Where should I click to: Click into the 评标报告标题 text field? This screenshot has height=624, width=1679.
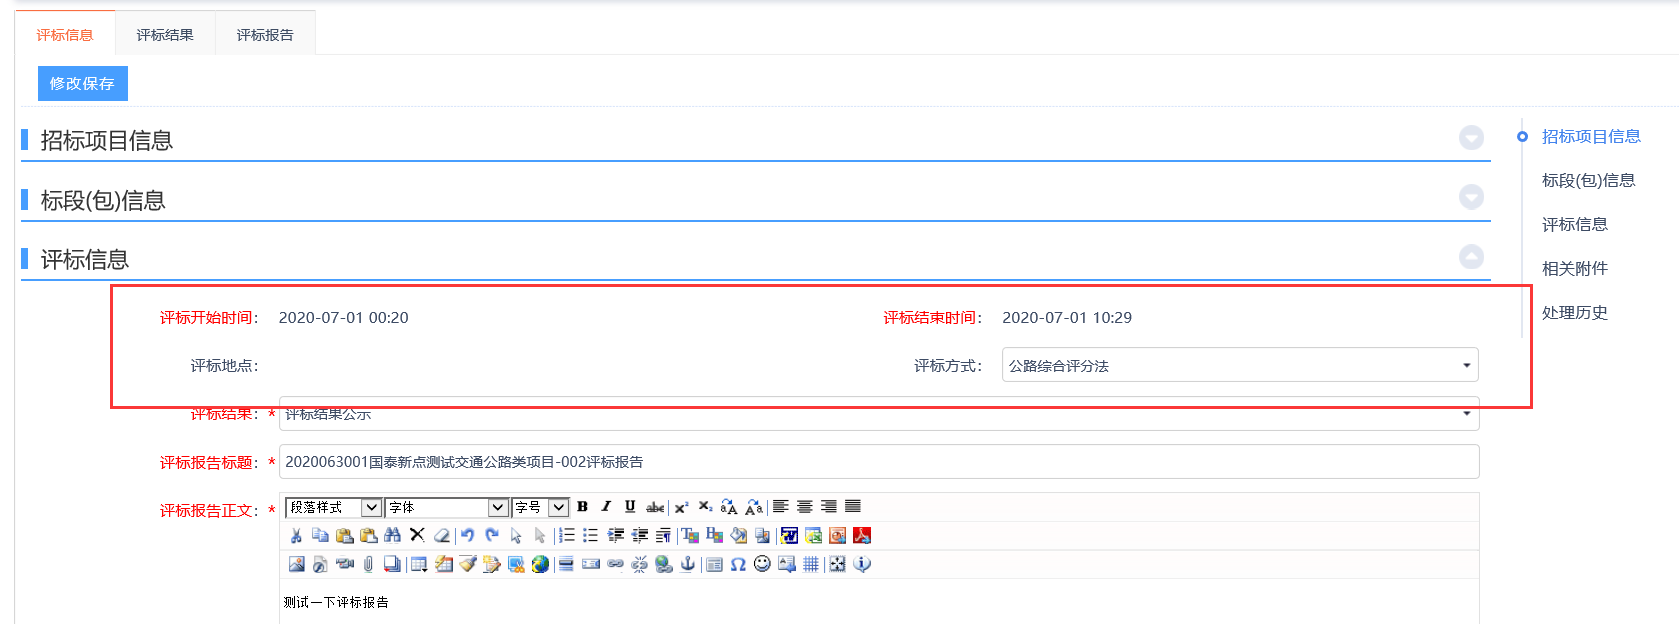pos(878,462)
